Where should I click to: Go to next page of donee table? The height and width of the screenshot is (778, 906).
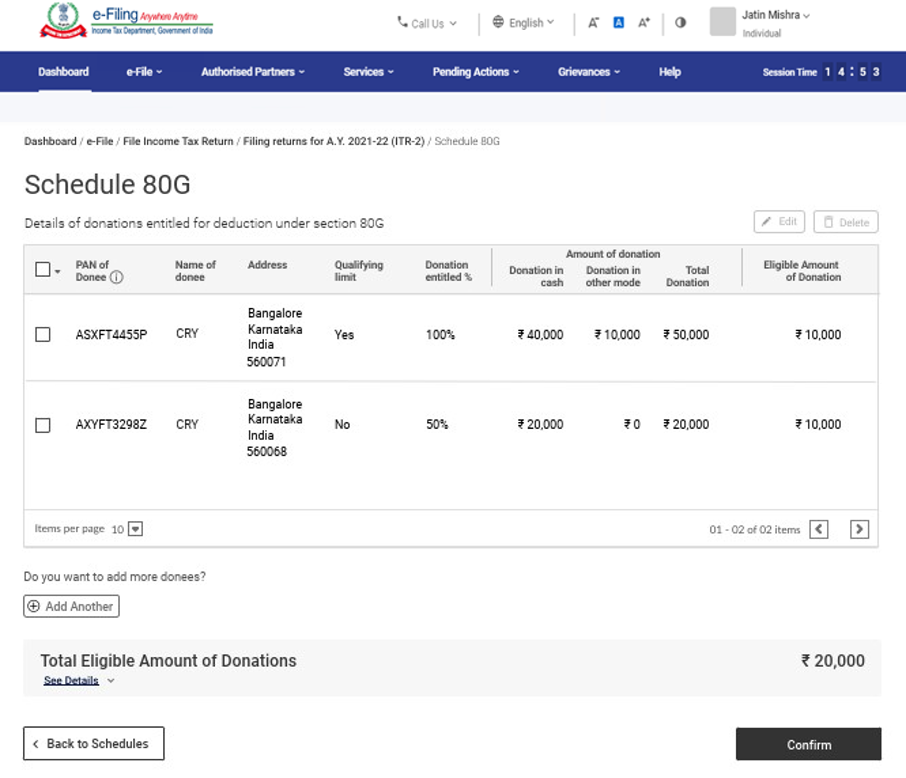(x=859, y=529)
